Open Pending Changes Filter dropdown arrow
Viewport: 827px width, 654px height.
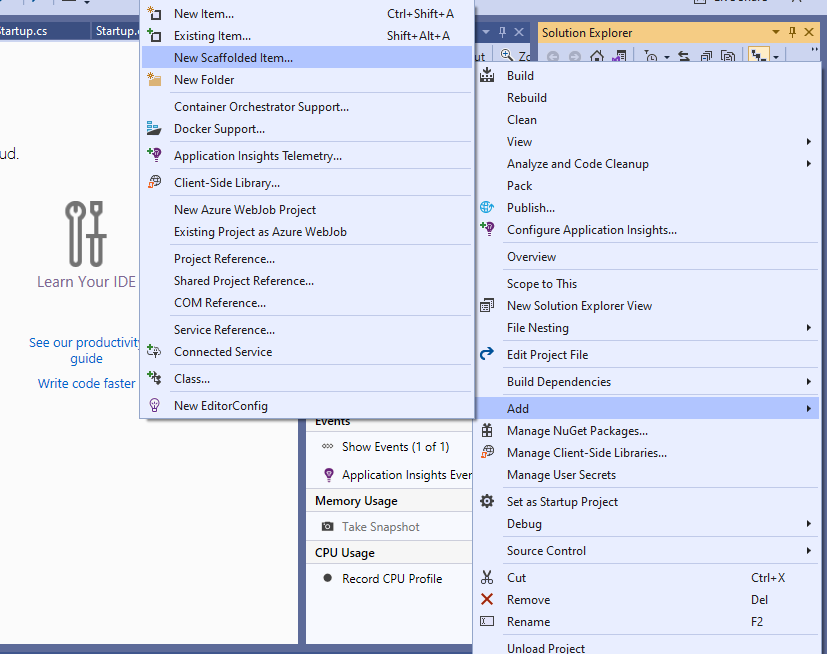(667, 56)
